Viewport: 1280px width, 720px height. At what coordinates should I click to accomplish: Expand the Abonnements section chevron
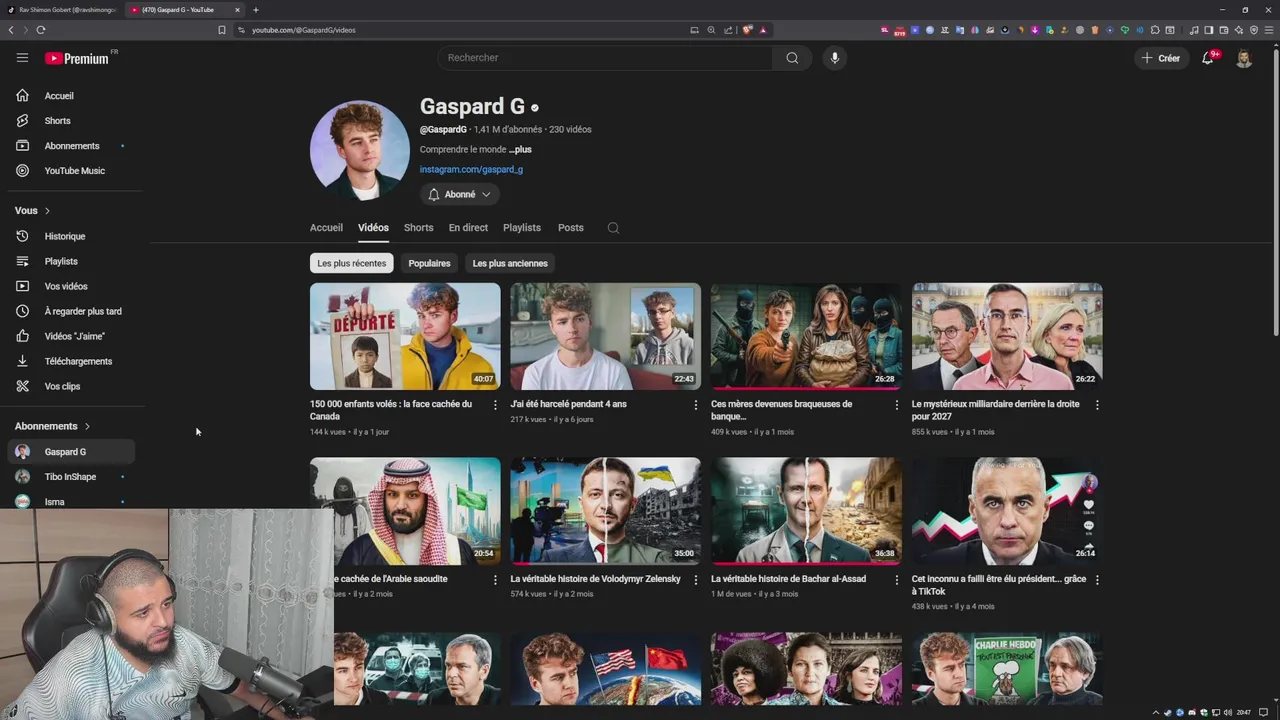[87, 427]
